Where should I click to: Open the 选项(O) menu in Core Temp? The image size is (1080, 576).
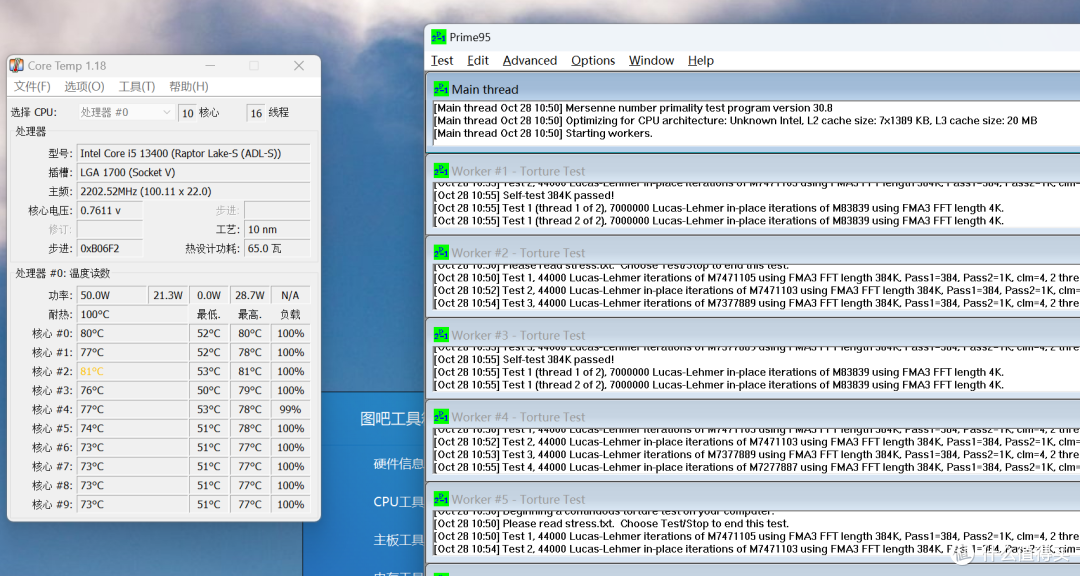tap(84, 86)
